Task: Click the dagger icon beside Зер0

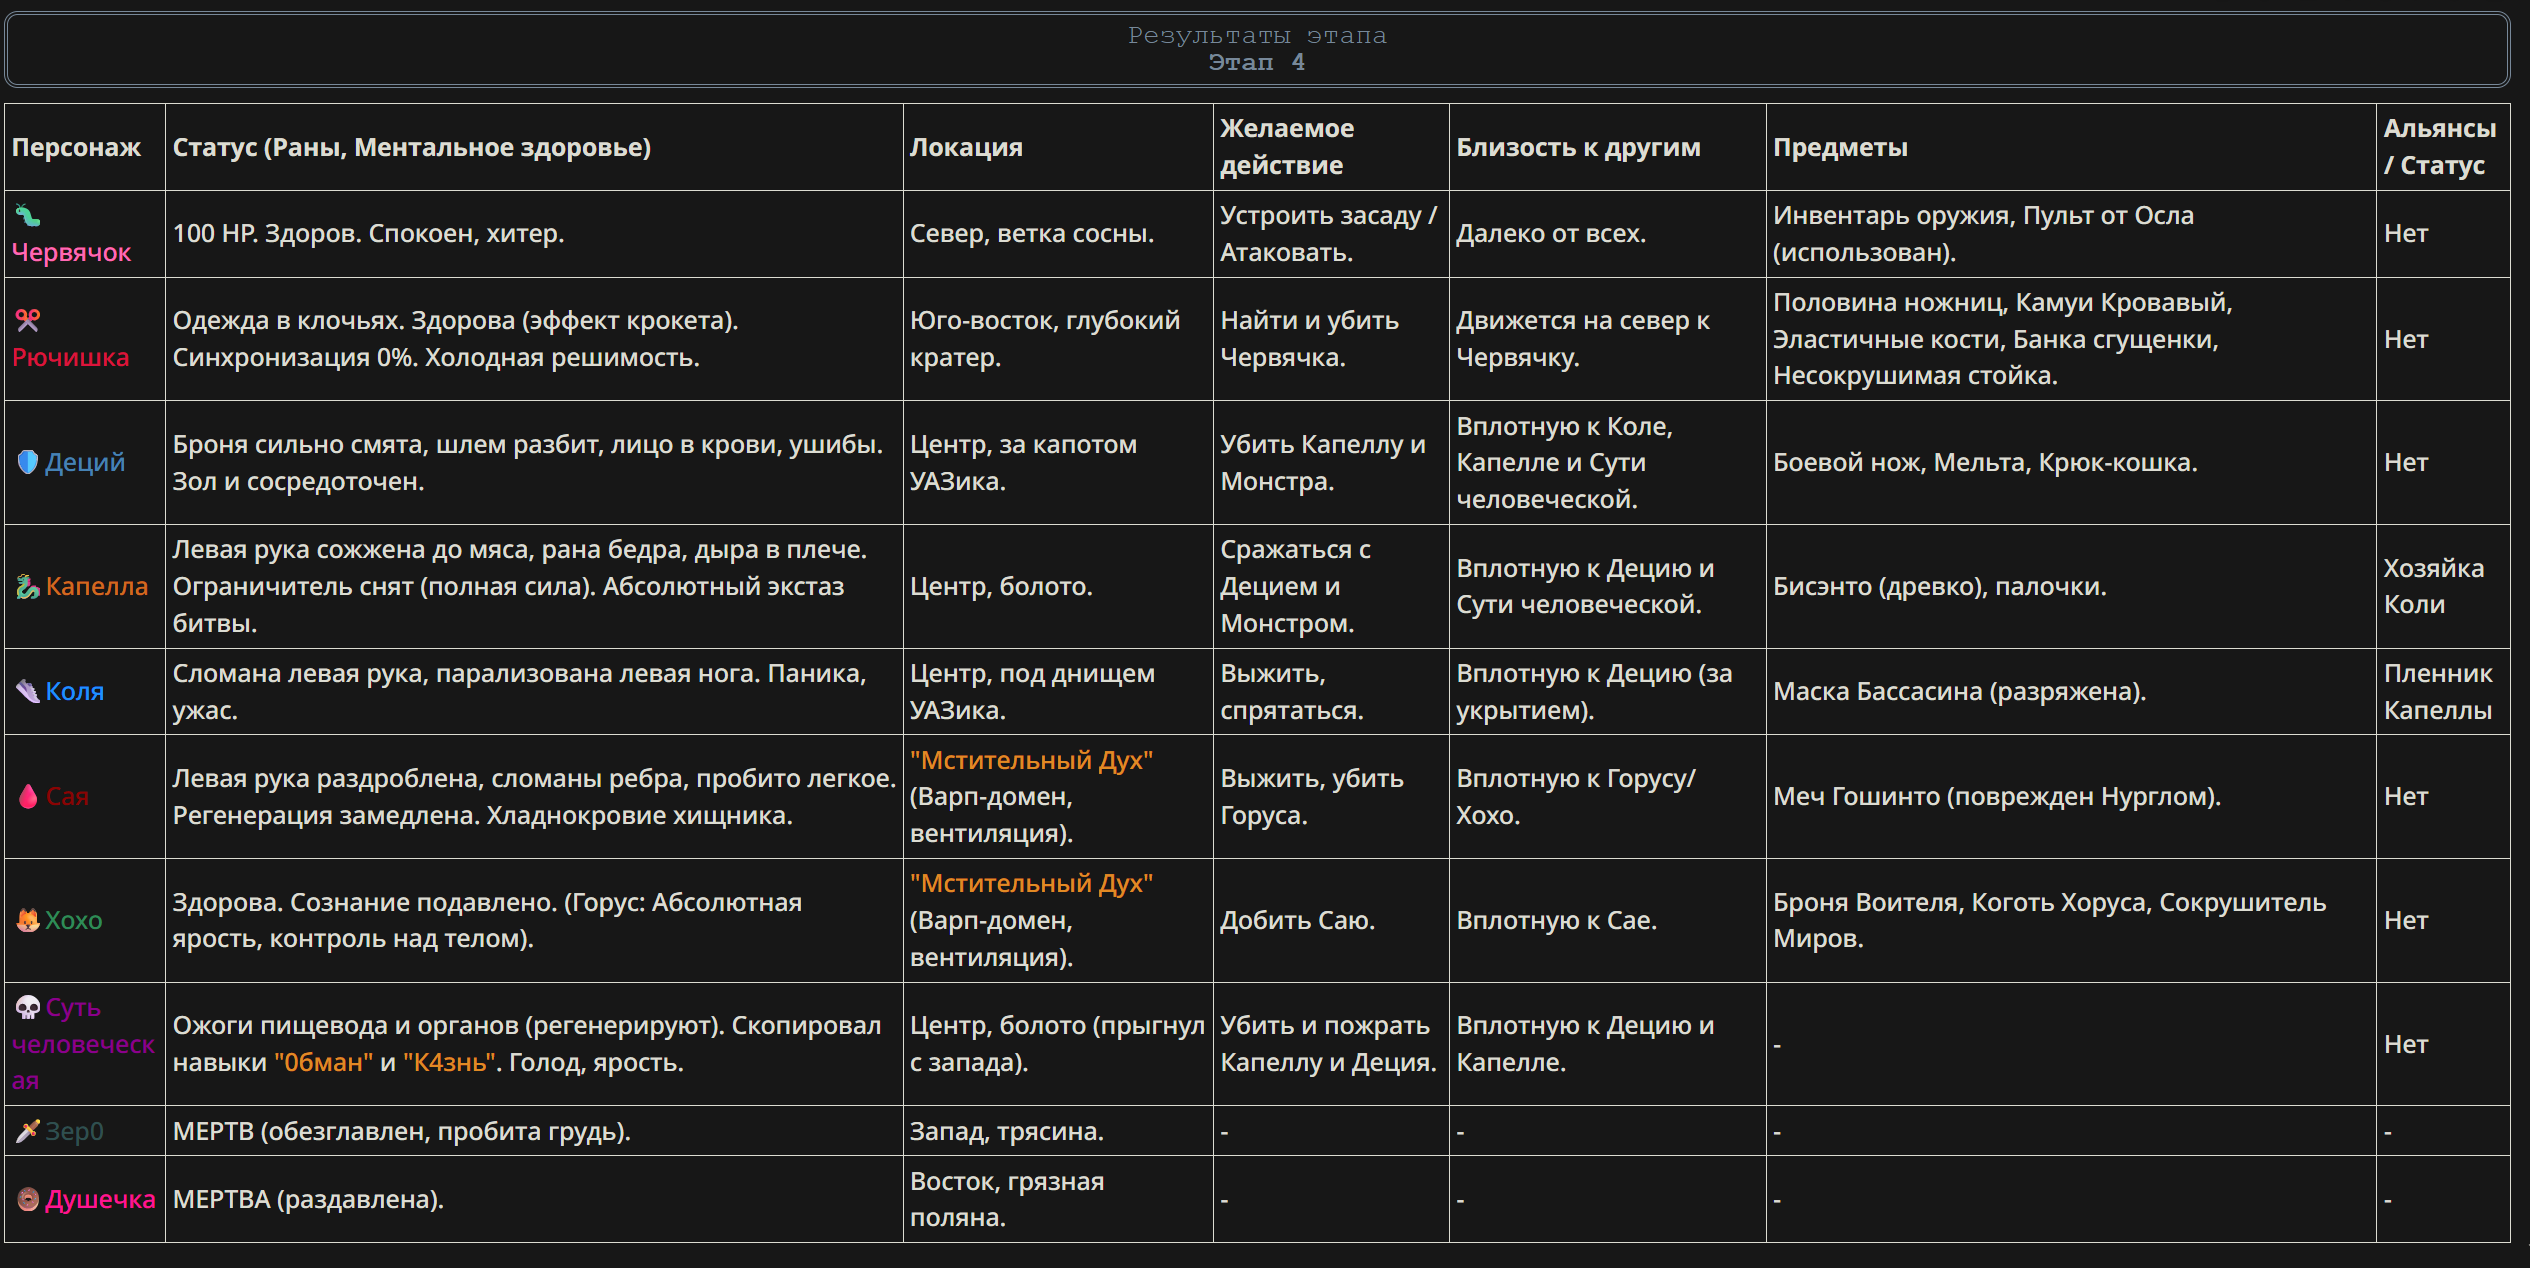Action: pyautogui.click(x=28, y=1131)
